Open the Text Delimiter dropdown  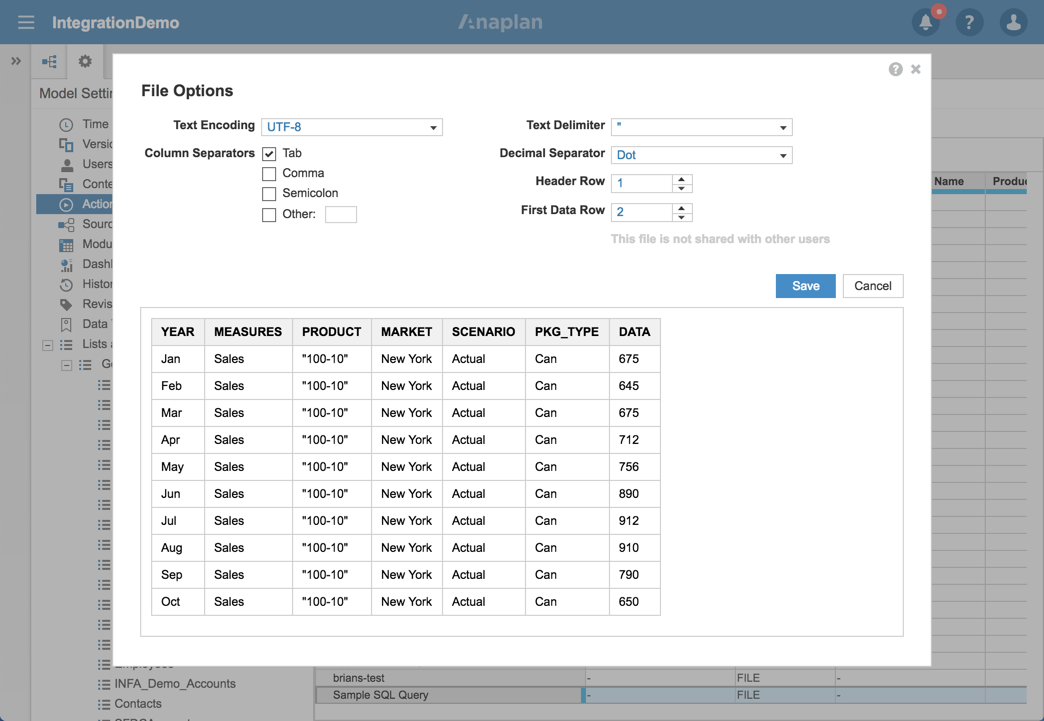702,126
